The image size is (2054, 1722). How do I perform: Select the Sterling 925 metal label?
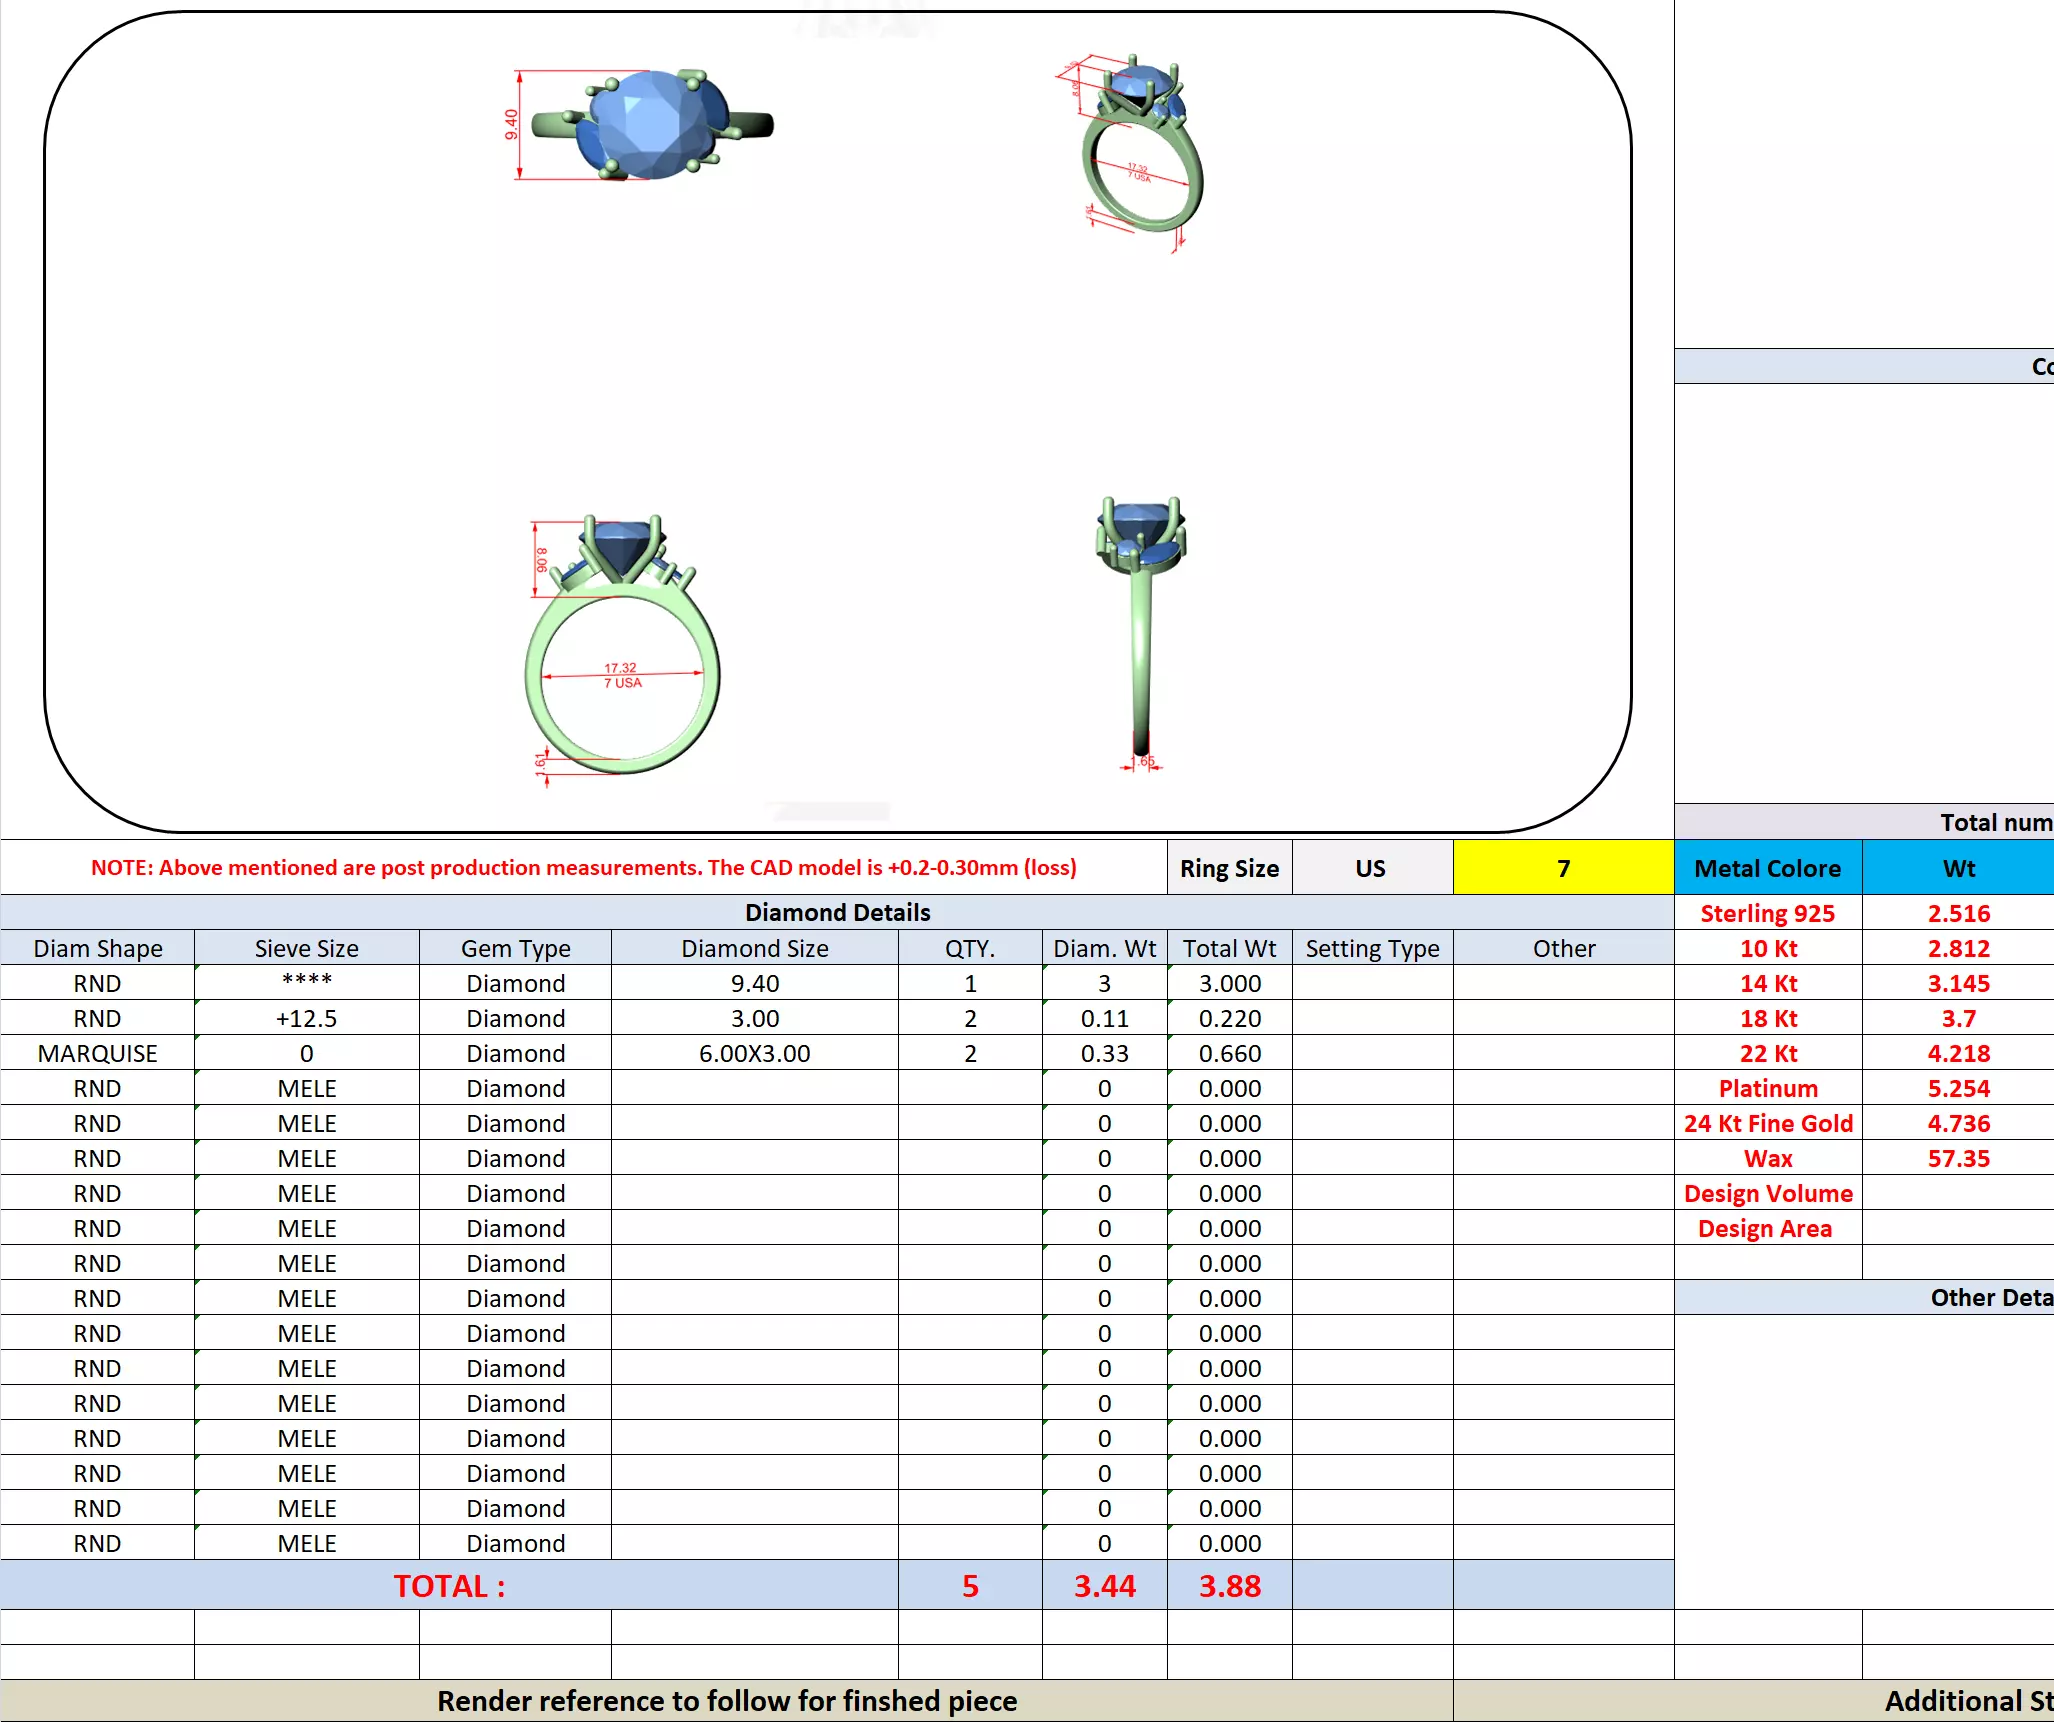1767,913
